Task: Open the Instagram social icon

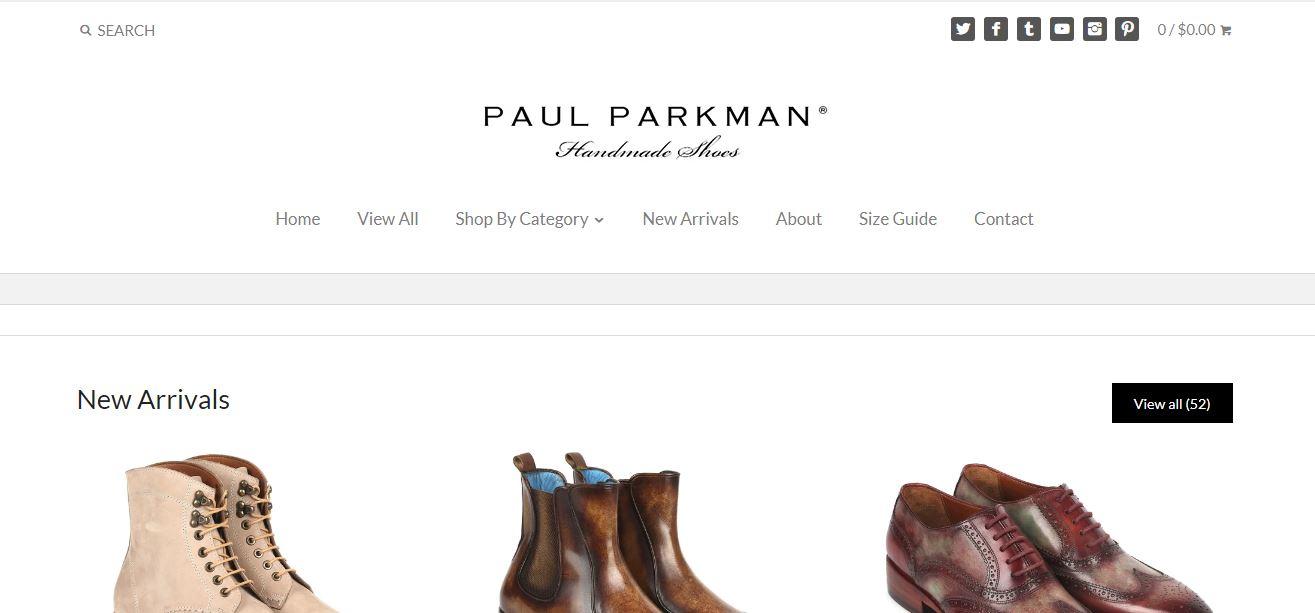Action: click(x=1095, y=29)
